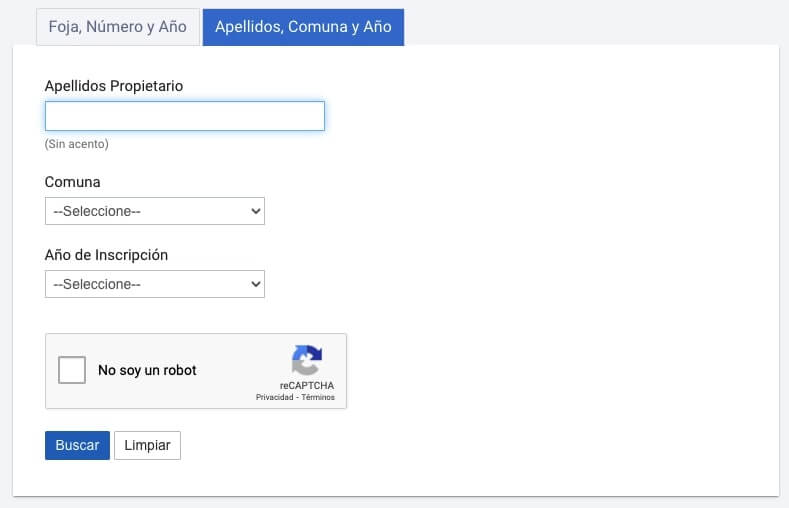This screenshot has width=789, height=508.
Task: Click the "Comuna" field label
Action: tap(73, 182)
